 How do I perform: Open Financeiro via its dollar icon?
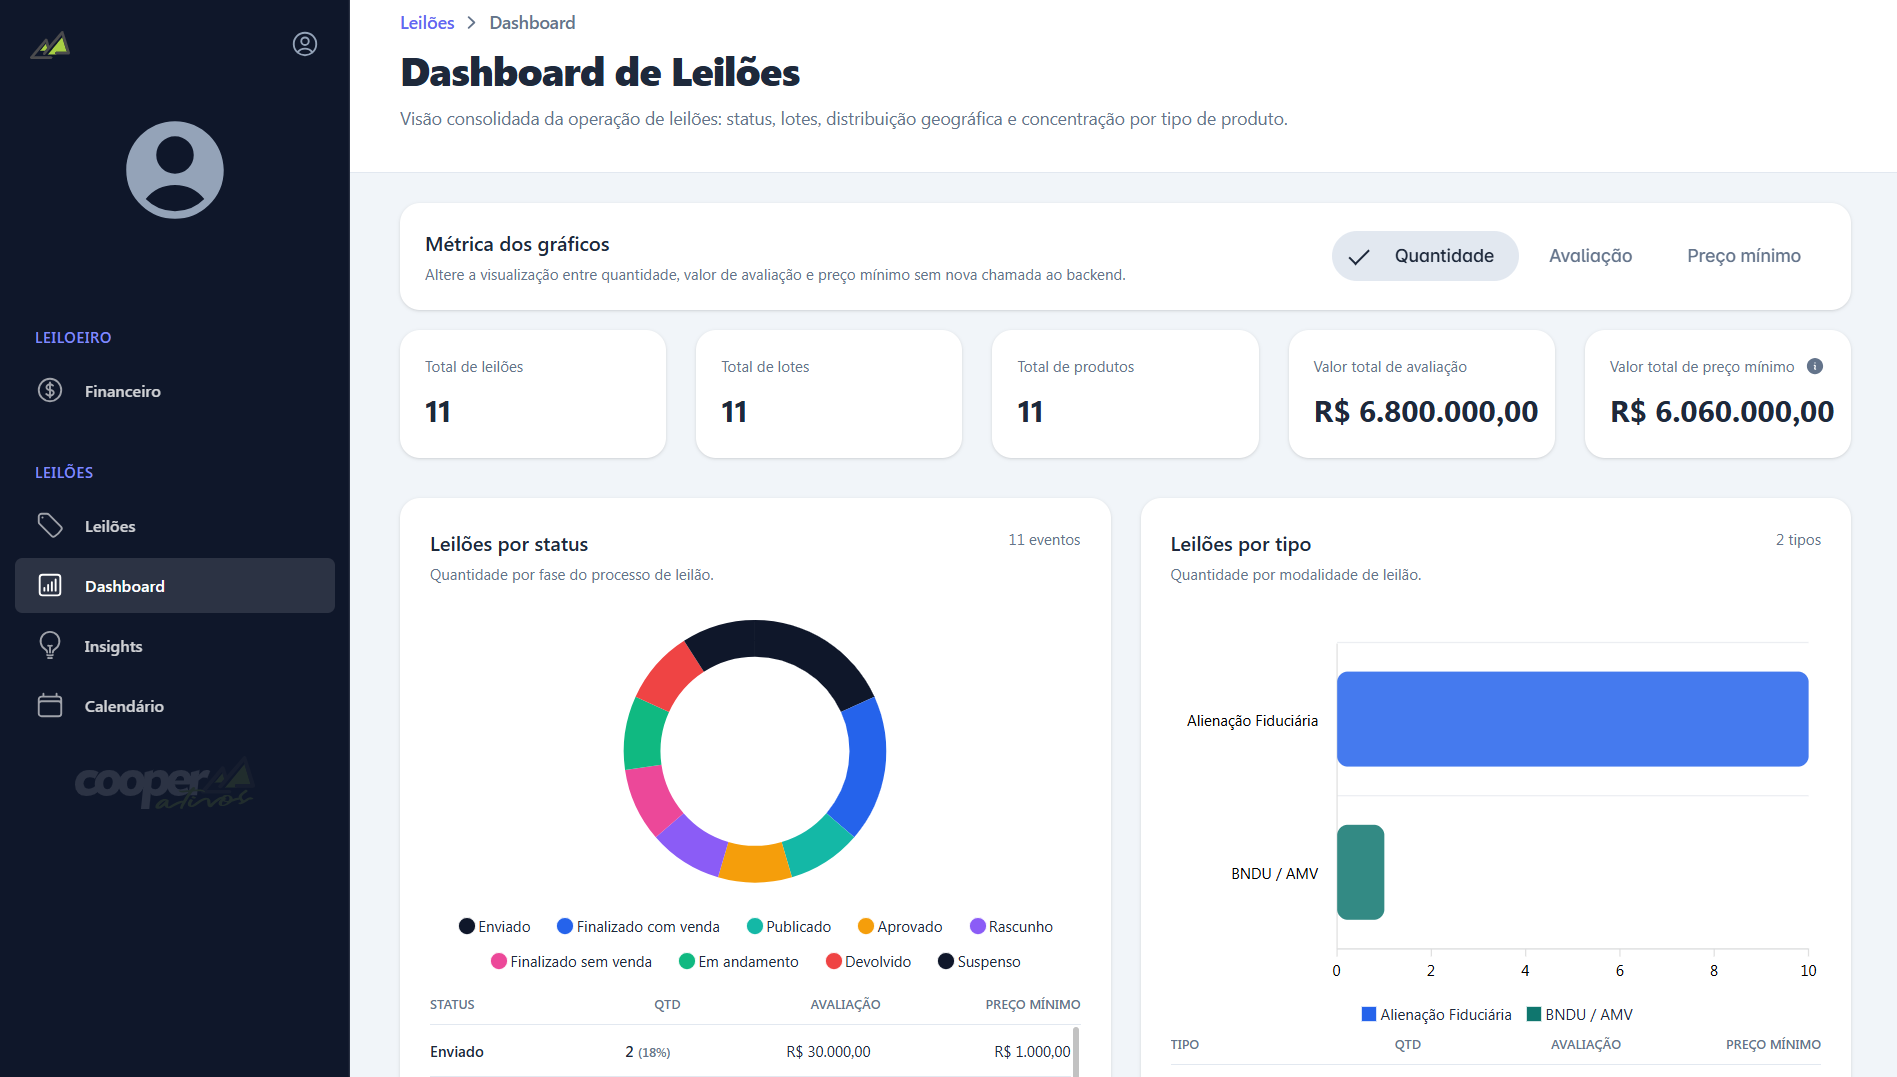tap(50, 390)
